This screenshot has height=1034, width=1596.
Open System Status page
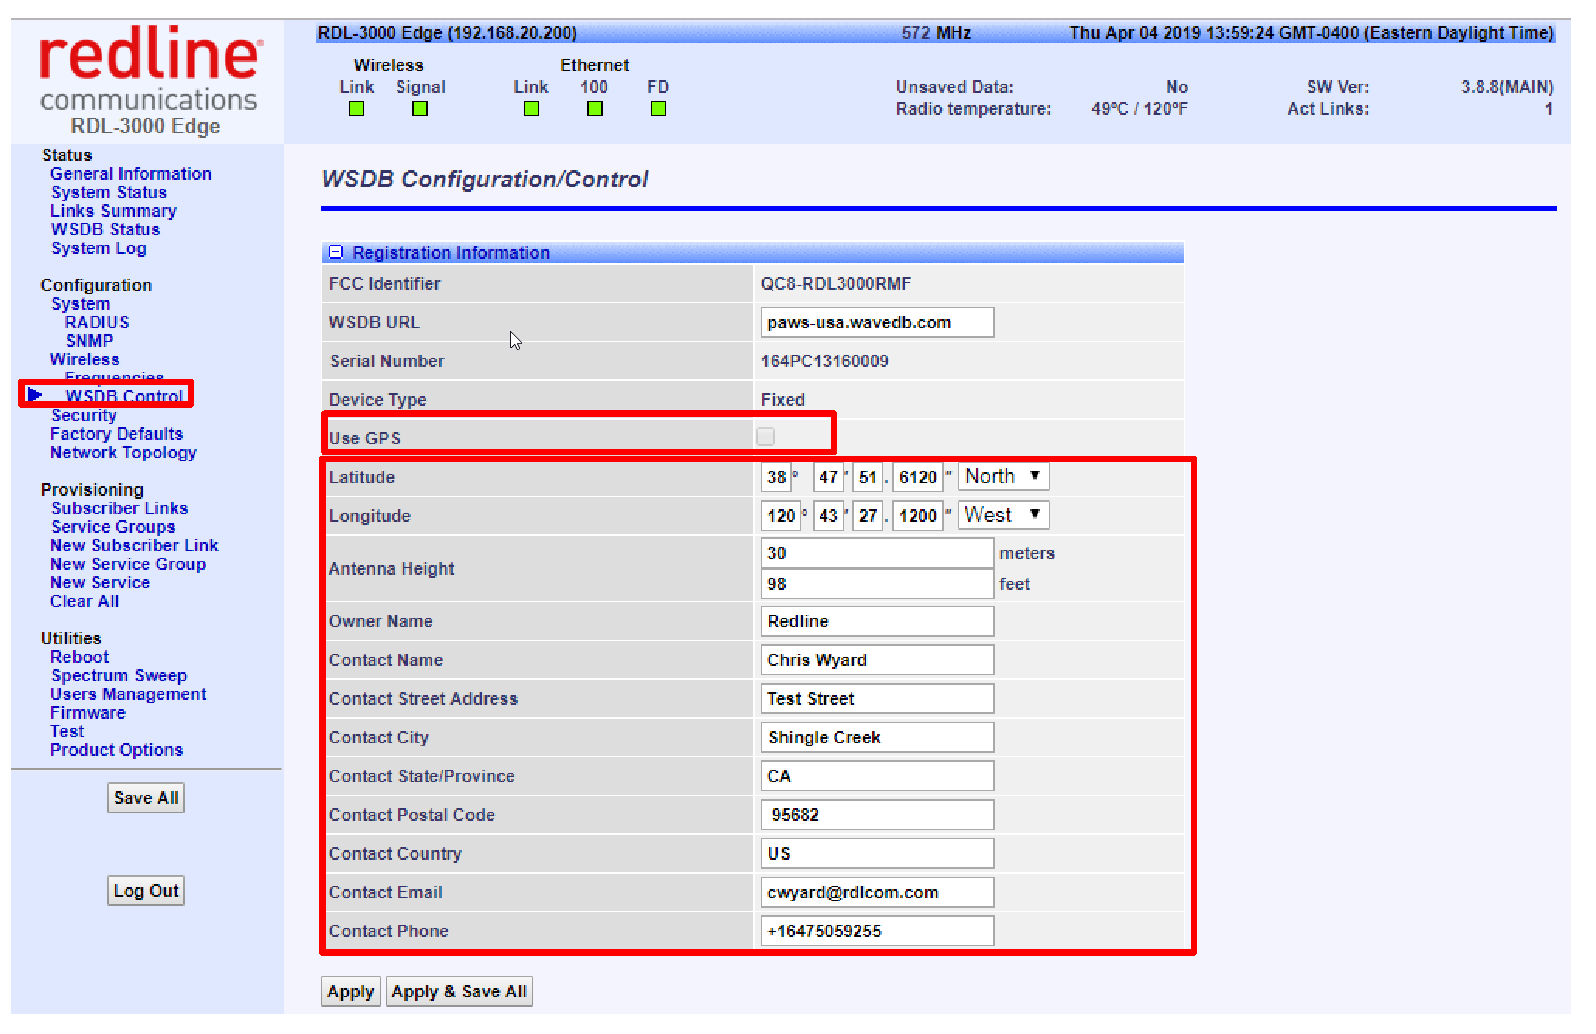[x=109, y=193]
